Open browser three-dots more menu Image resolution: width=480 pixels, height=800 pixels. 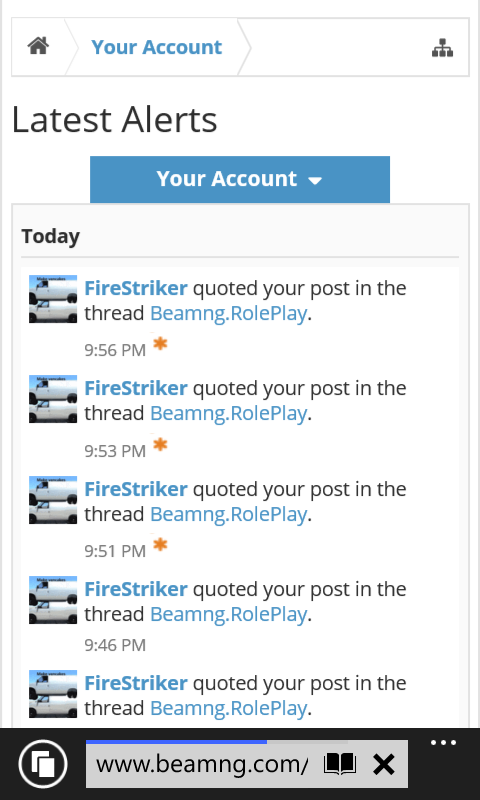click(443, 743)
